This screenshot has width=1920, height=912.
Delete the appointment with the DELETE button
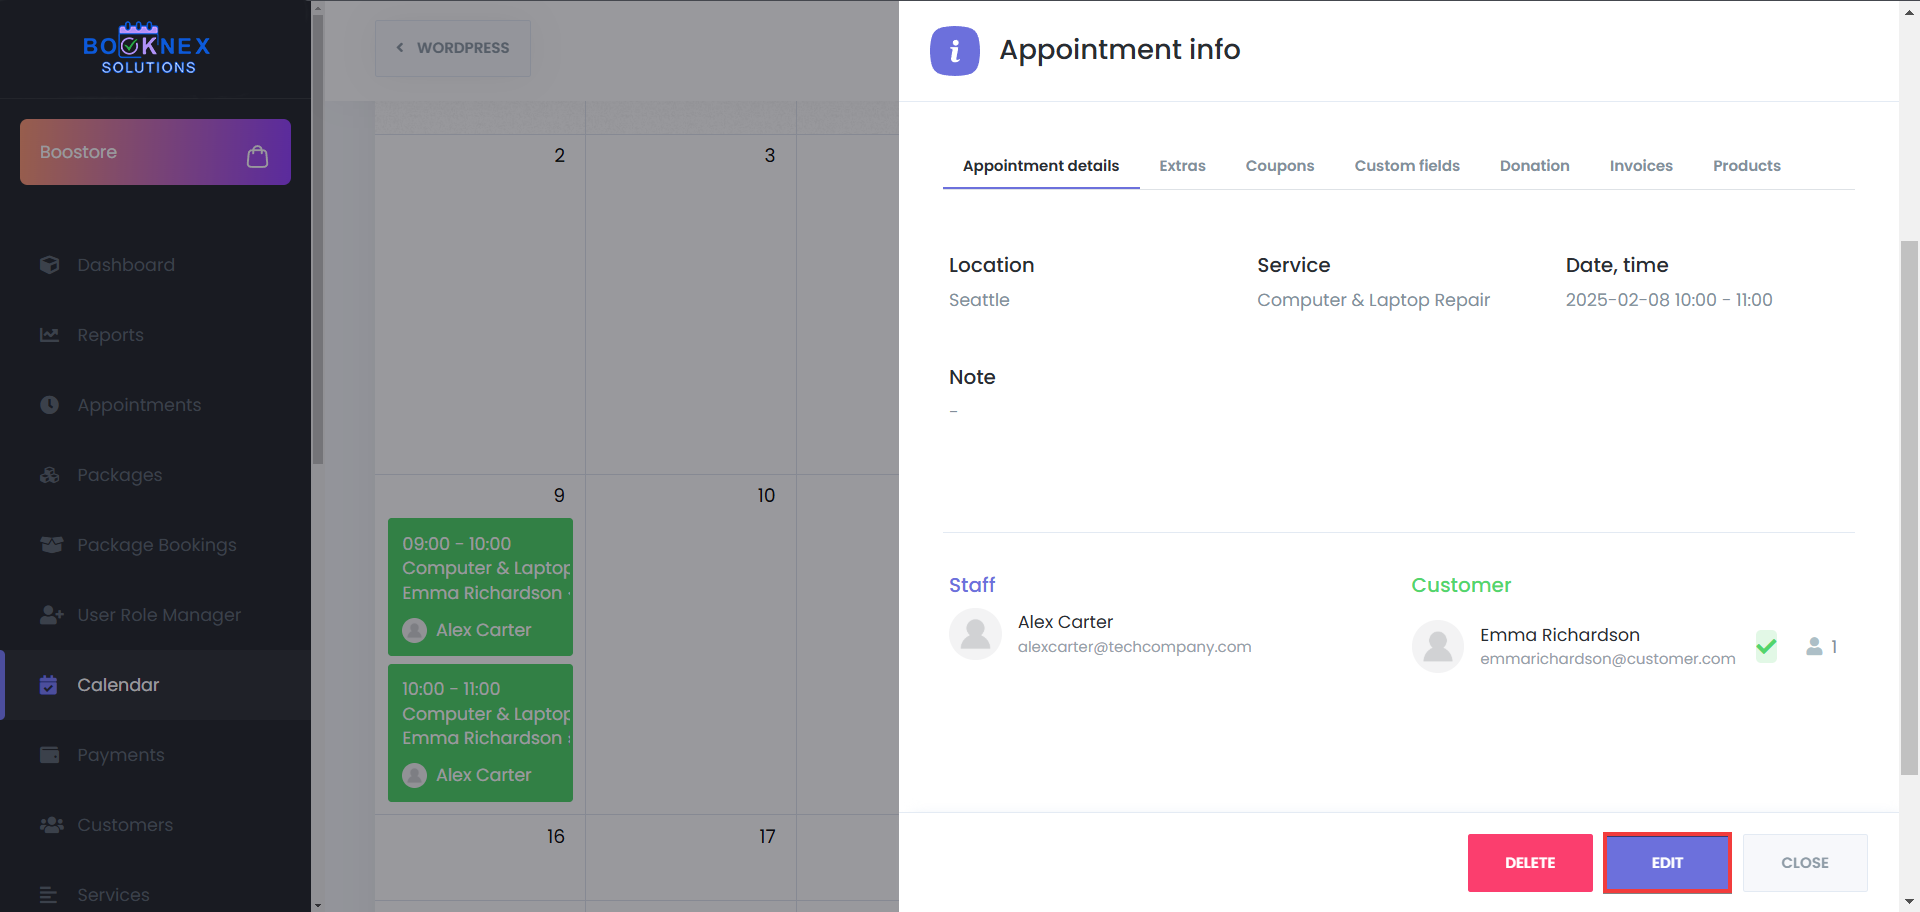pyautogui.click(x=1529, y=862)
